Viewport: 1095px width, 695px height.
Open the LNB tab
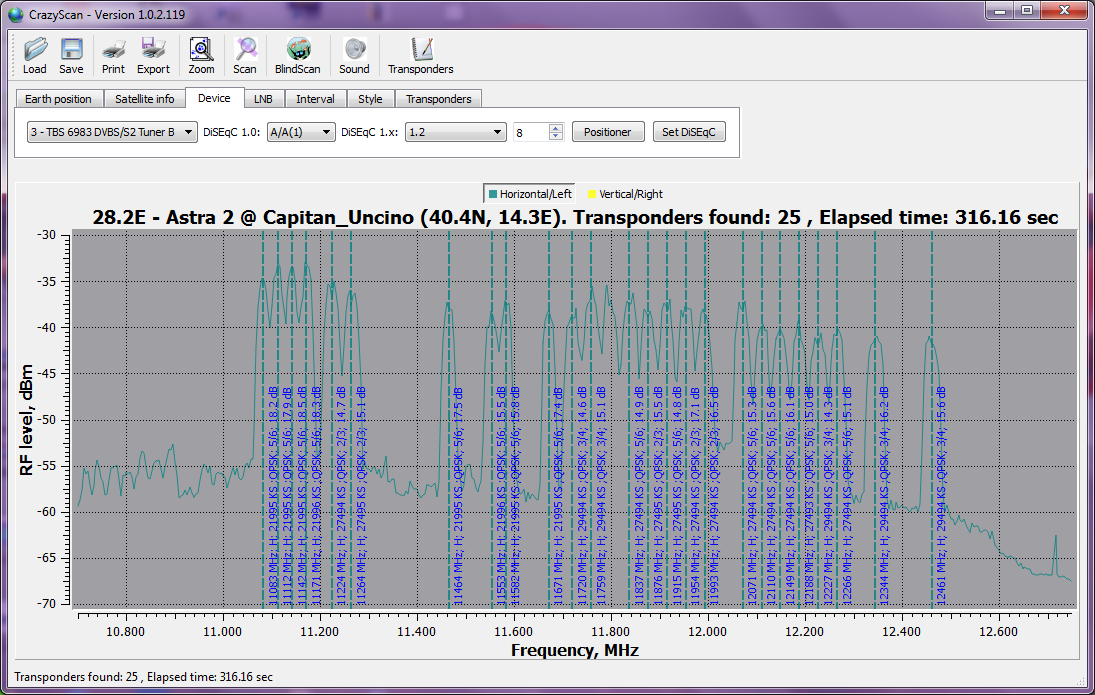pos(263,98)
